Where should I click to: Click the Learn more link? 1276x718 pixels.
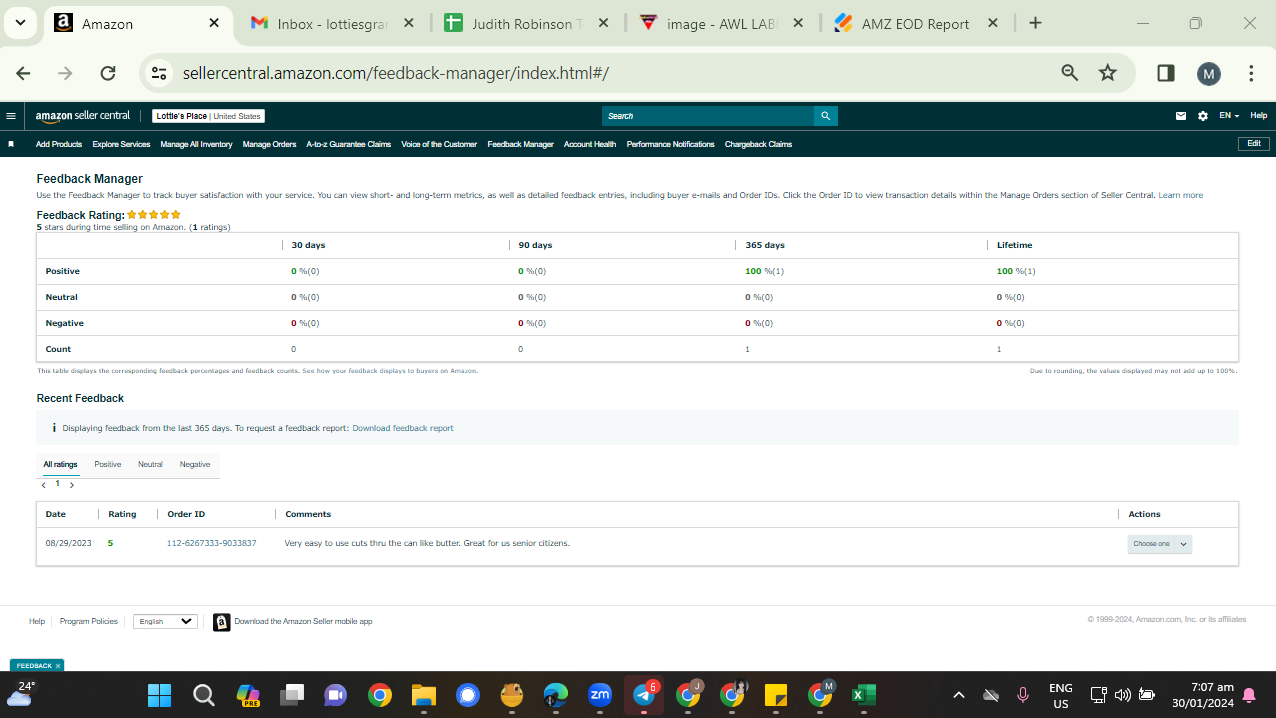[1180, 195]
